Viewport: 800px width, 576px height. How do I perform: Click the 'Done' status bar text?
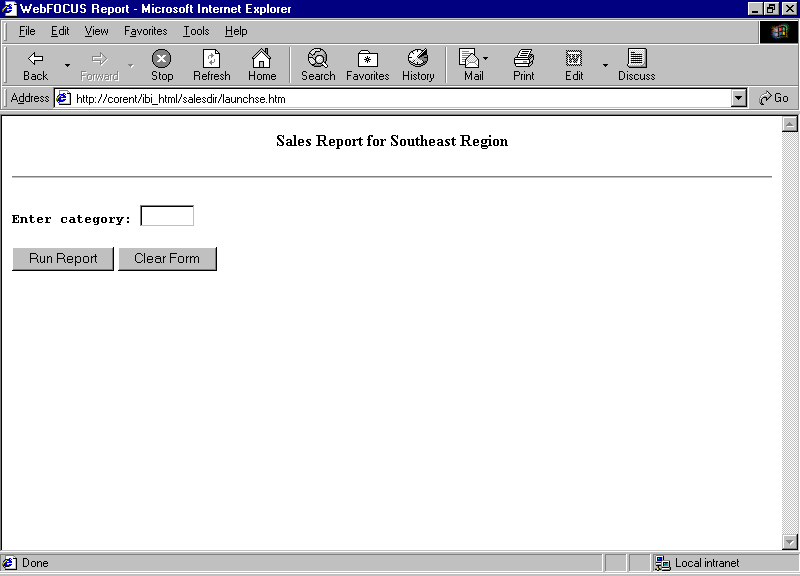(x=35, y=563)
